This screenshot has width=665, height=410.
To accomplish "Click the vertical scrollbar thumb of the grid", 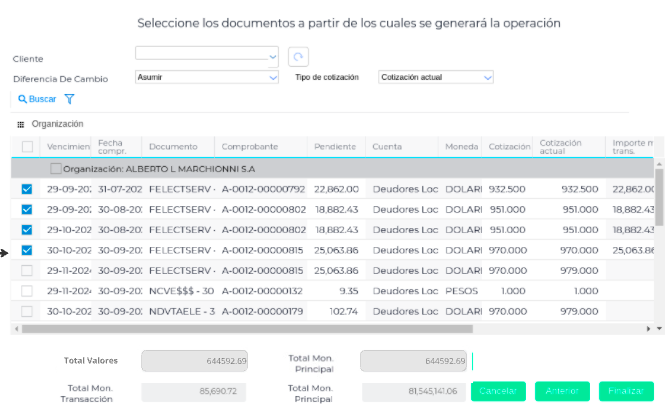I will point(659,197).
